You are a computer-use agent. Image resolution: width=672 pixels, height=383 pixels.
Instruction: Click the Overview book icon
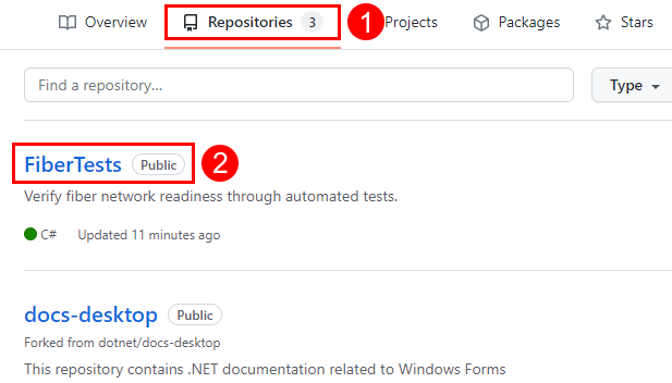point(67,22)
